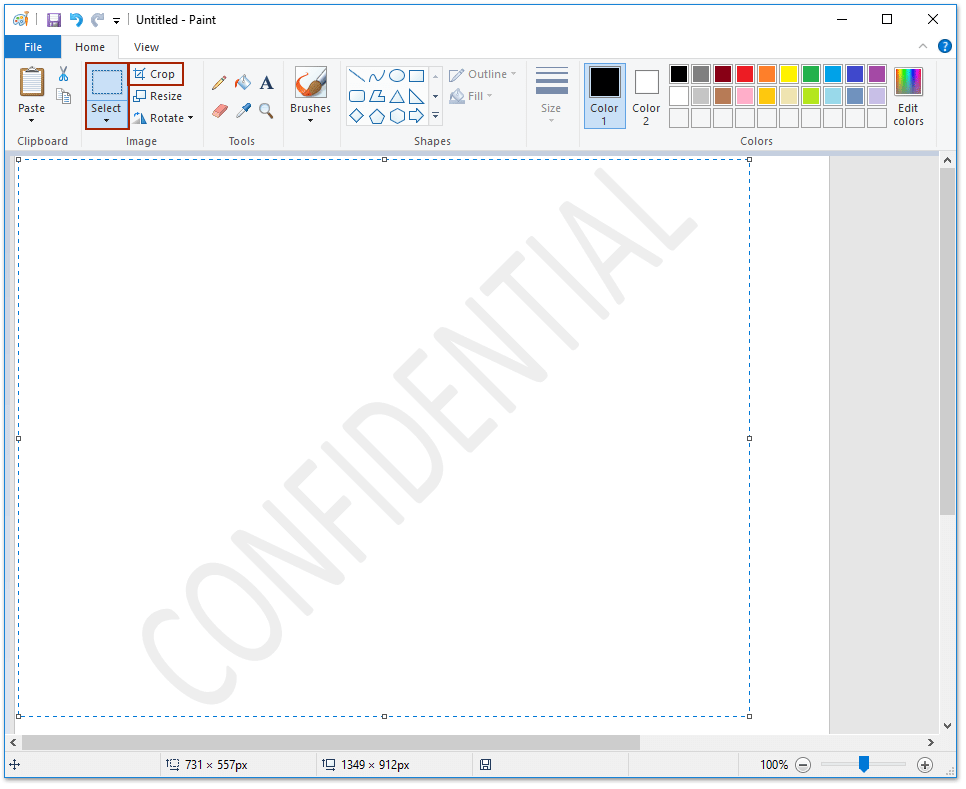The width and height of the screenshot is (966, 789).
Task: Open the File menu
Action: [33, 47]
